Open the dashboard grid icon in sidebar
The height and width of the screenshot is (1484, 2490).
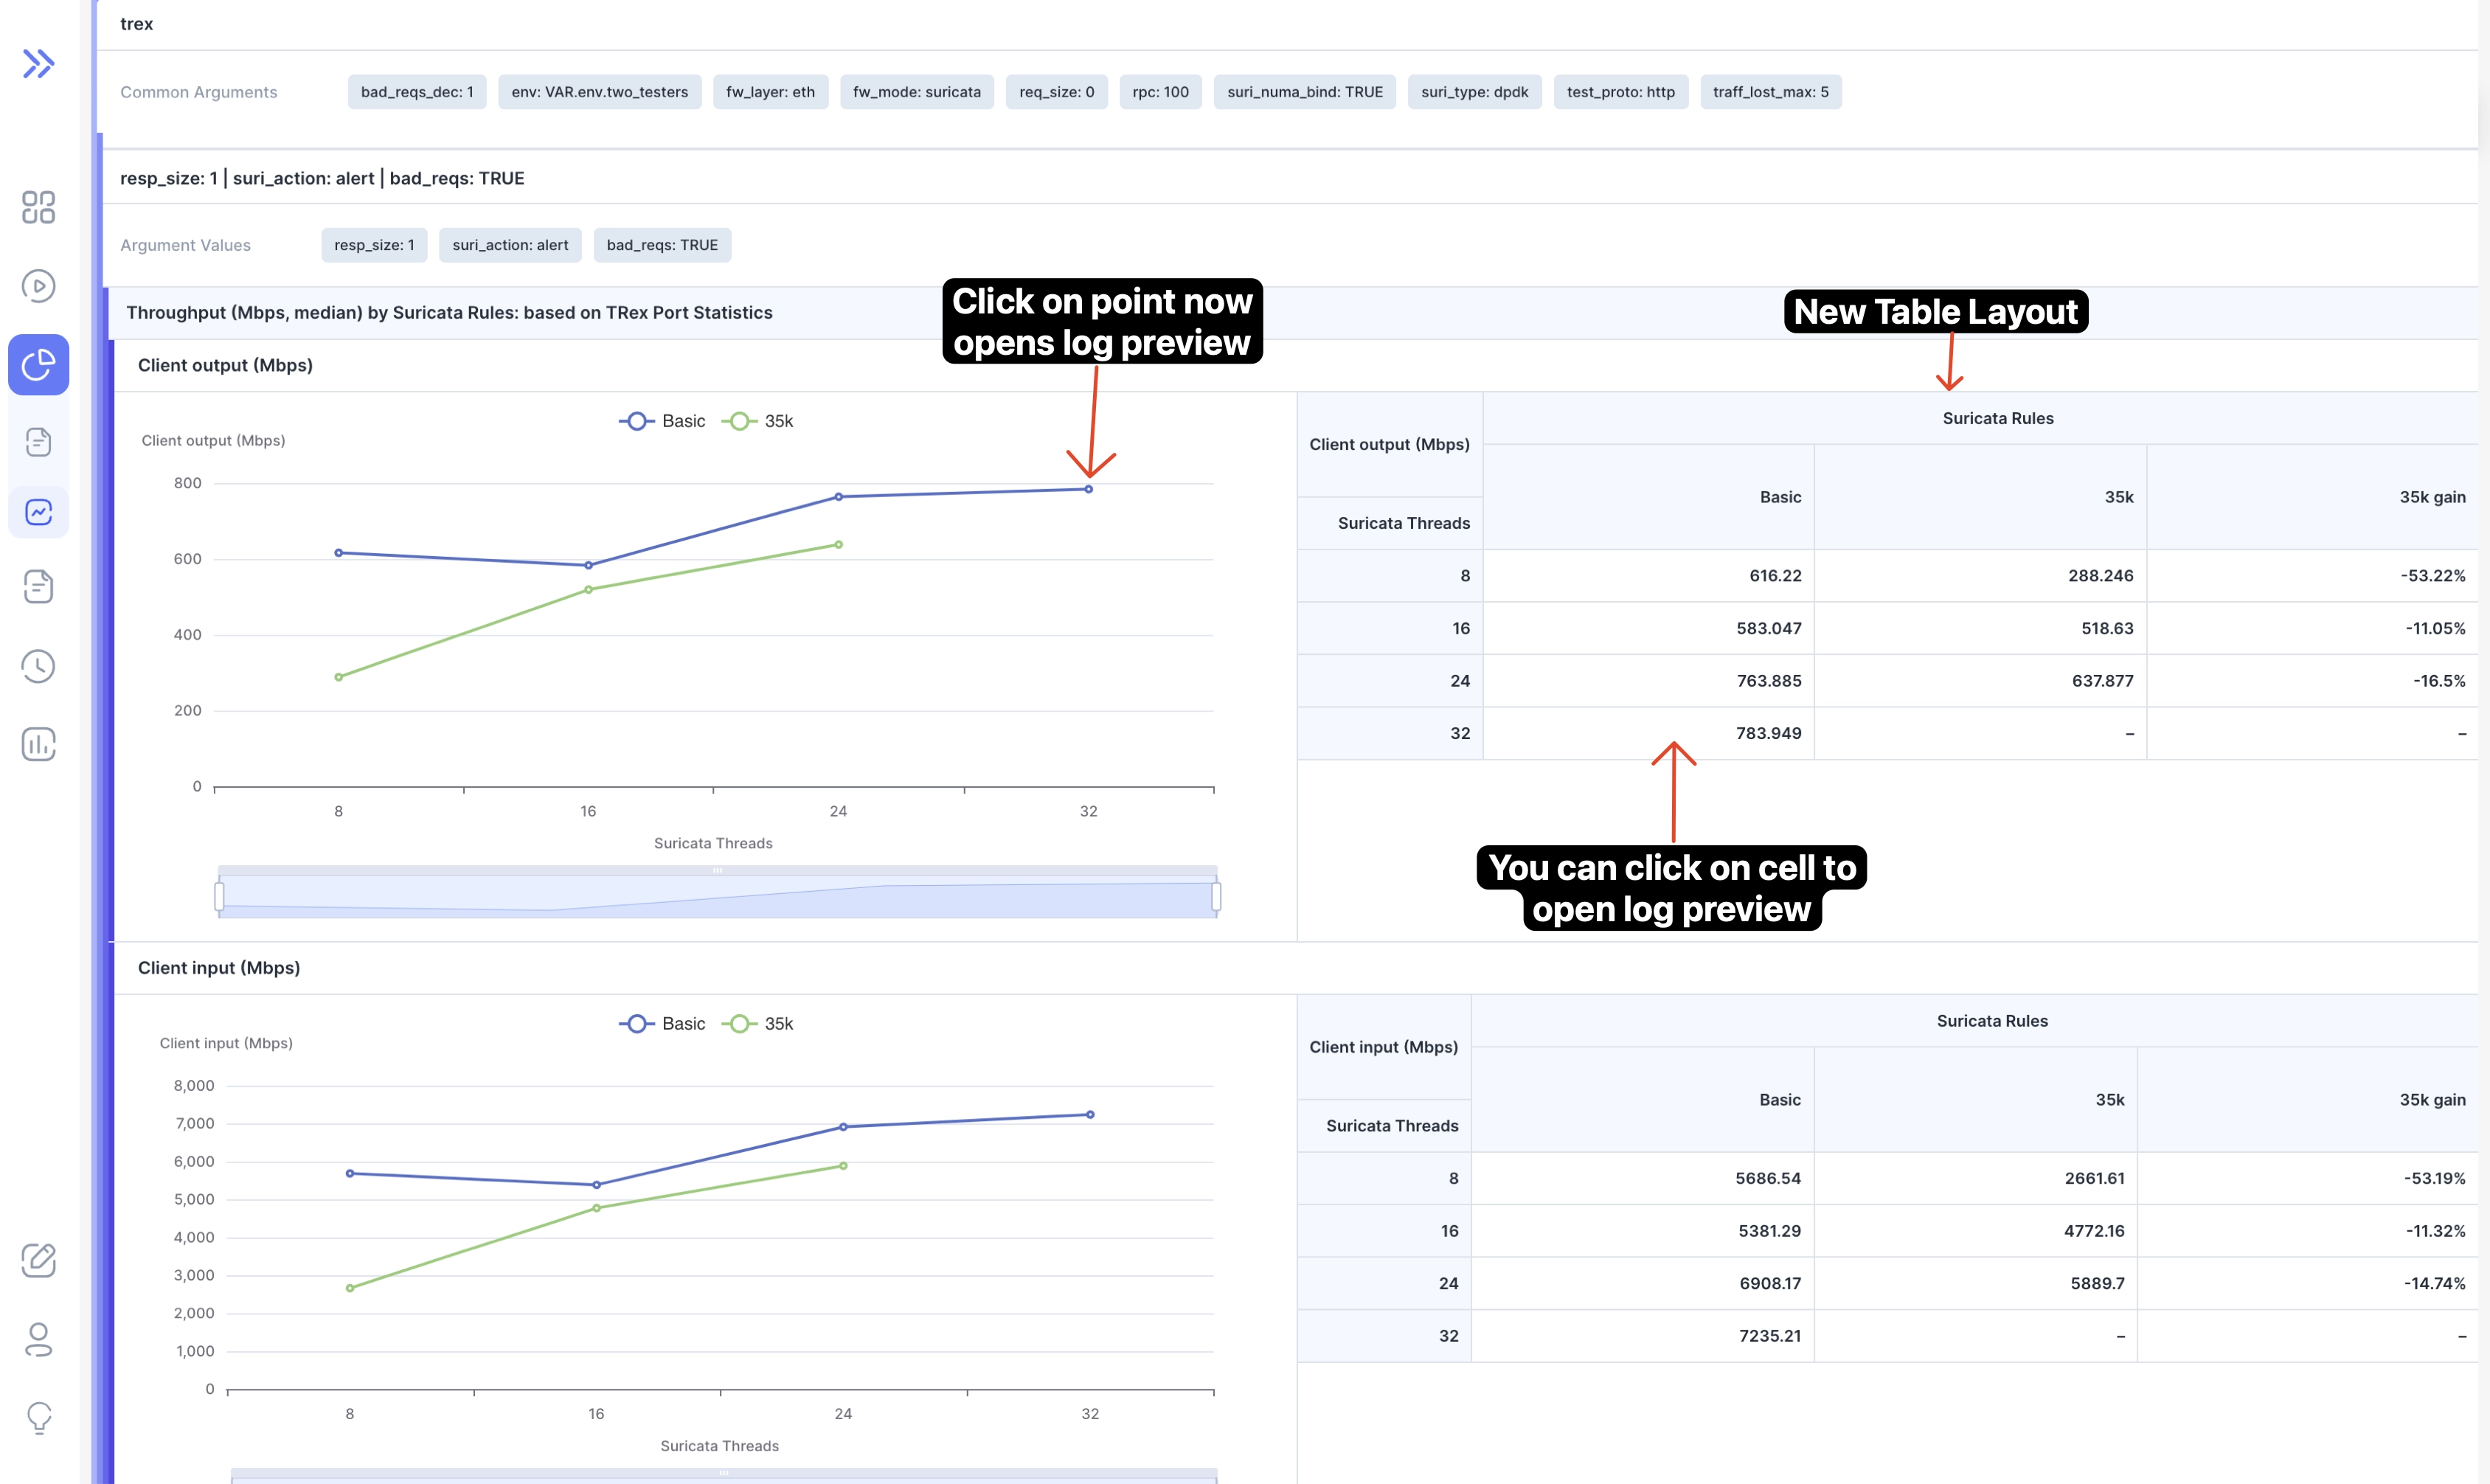[x=38, y=207]
